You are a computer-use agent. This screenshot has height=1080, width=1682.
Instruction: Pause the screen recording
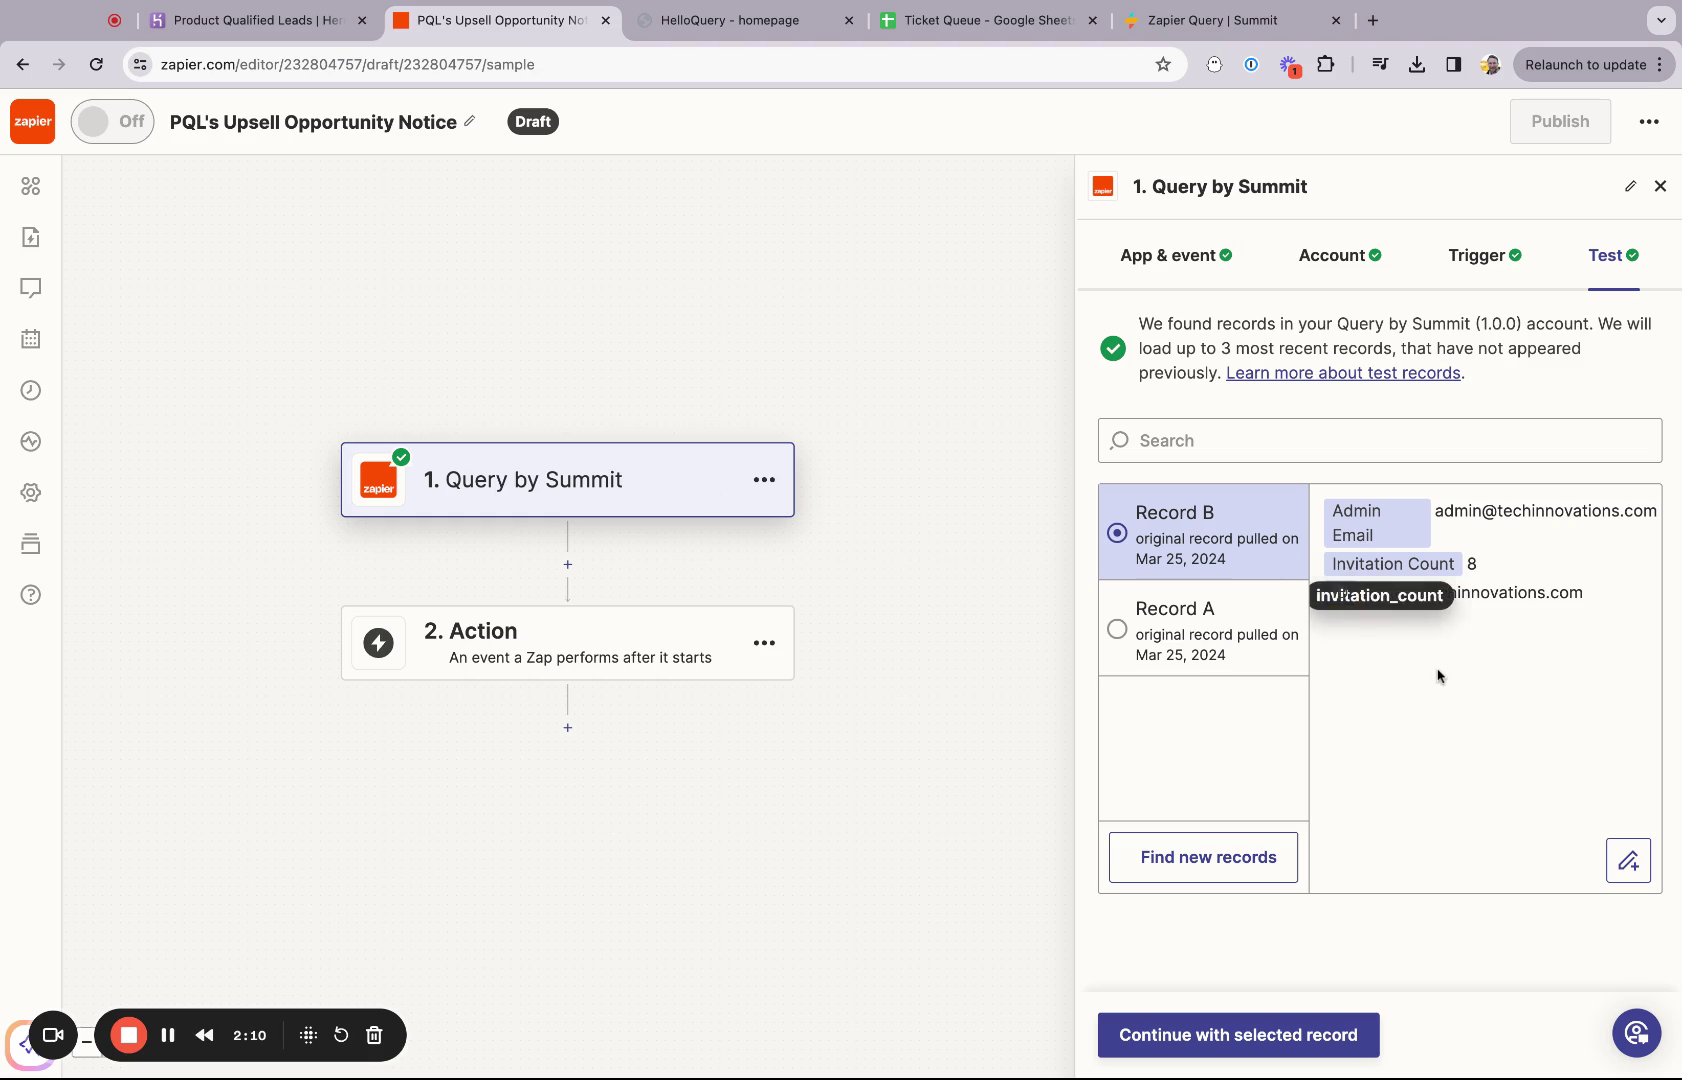click(168, 1035)
